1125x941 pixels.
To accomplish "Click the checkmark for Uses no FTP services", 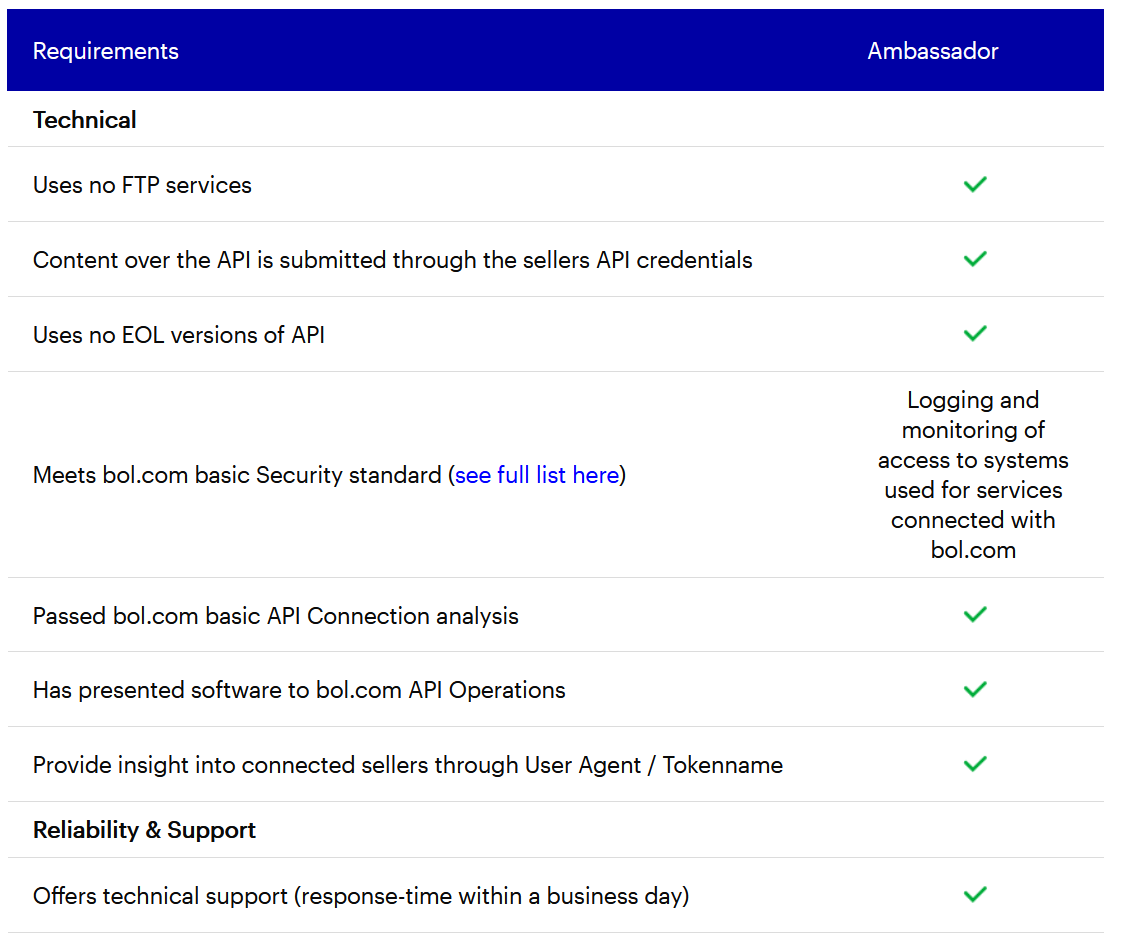I will click(974, 184).
